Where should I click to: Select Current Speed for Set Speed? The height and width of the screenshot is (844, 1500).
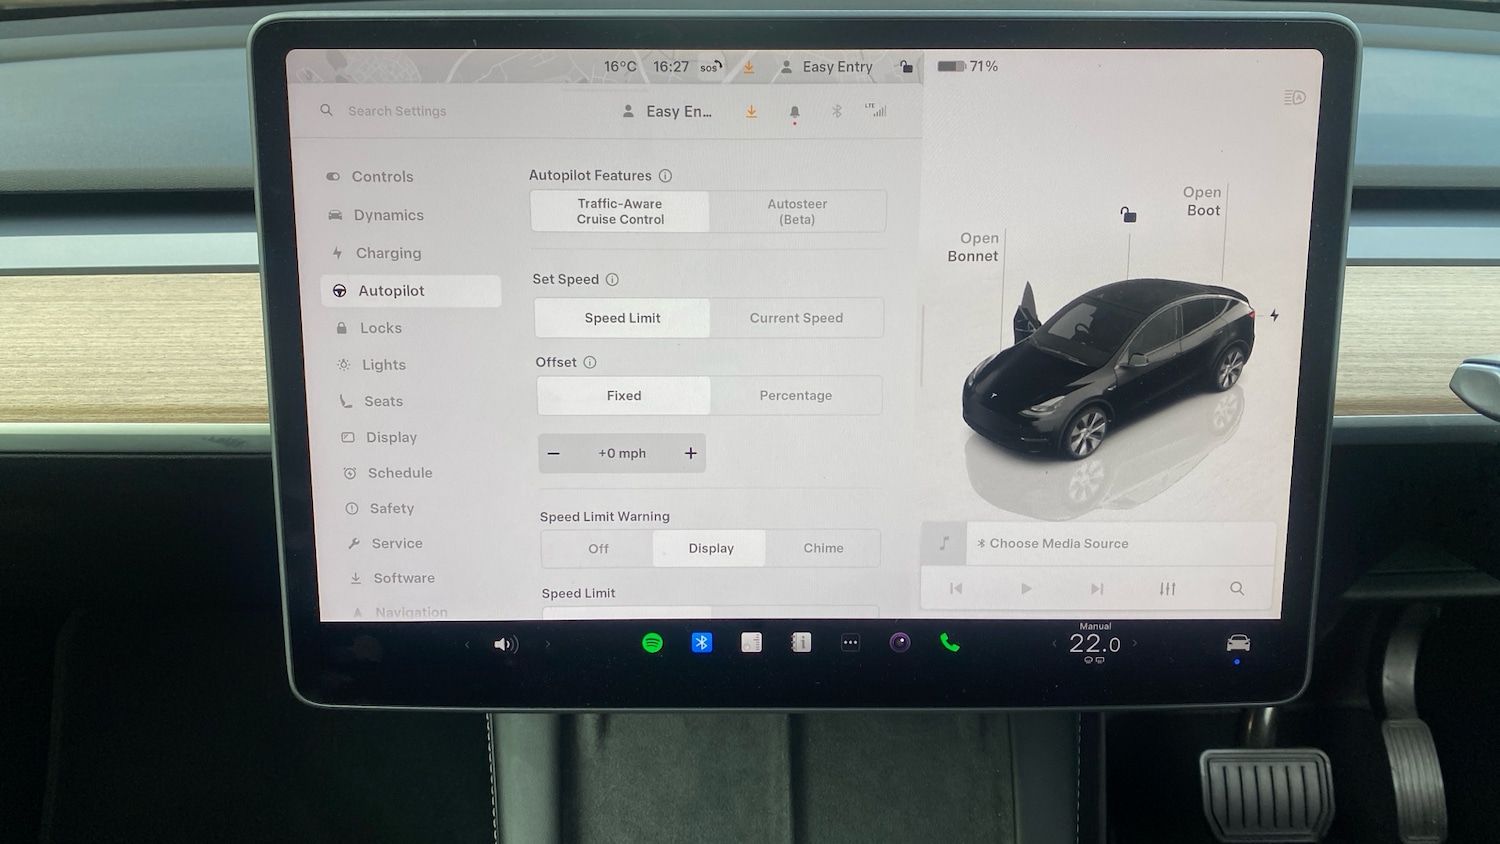pos(796,318)
